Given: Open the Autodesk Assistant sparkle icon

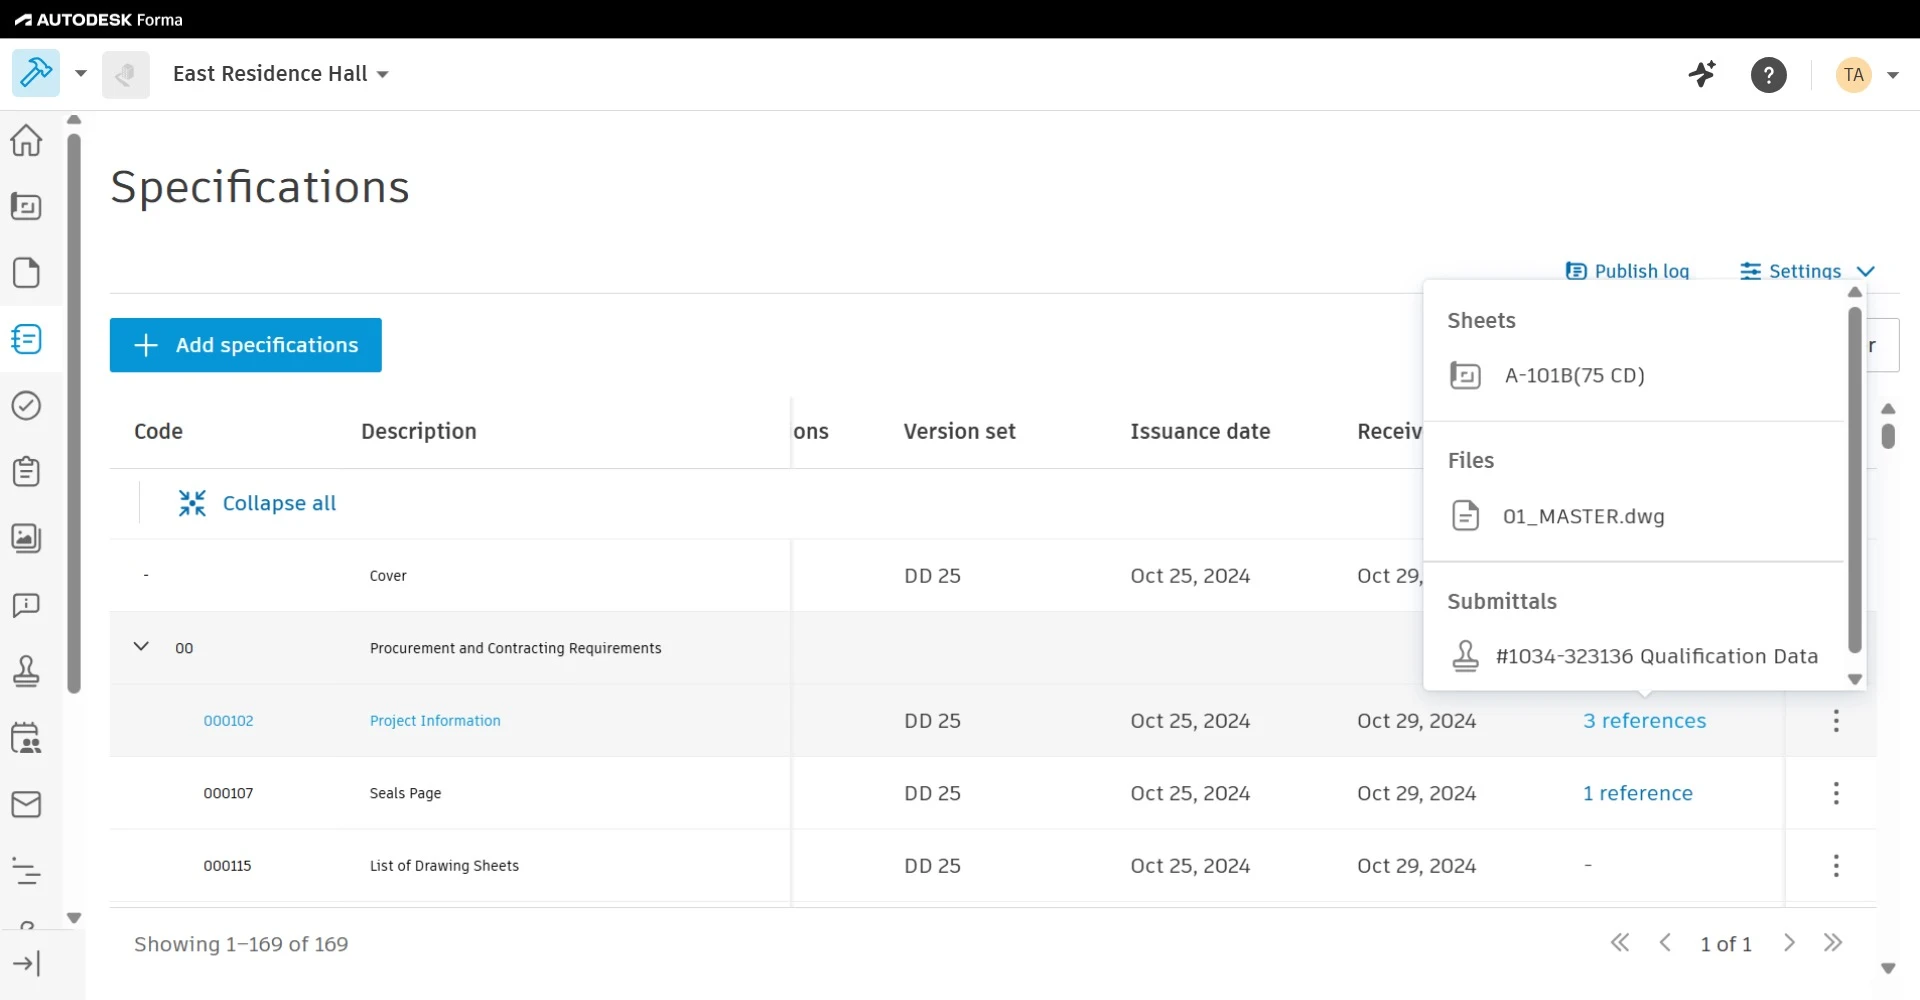Looking at the screenshot, I should click(x=1702, y=74).
